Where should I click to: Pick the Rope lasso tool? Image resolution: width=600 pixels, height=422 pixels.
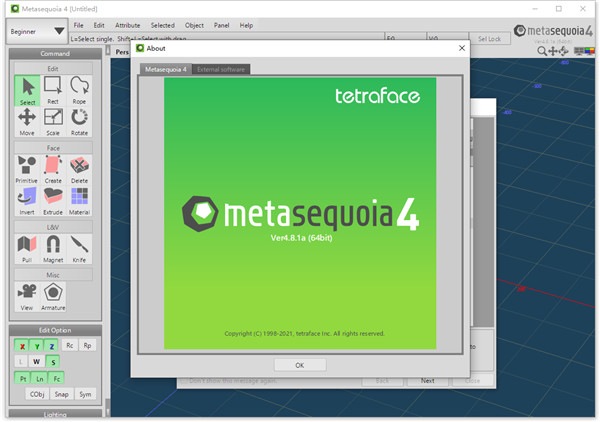pyautogui.click(x=79, y=91)
